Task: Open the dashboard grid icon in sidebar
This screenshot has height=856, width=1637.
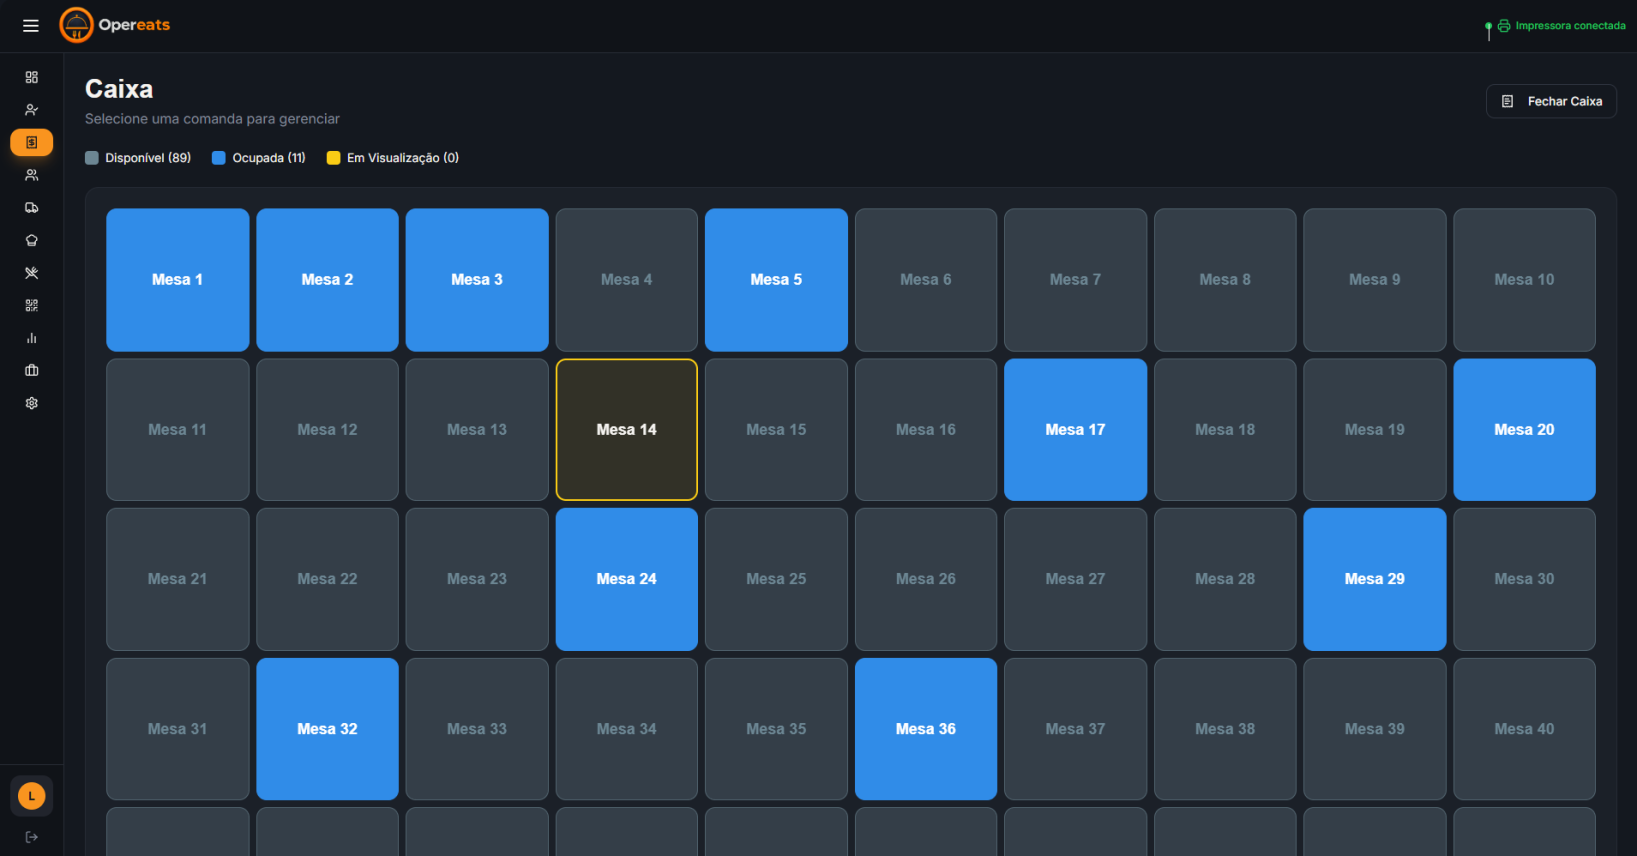Action: coord(32,77)
